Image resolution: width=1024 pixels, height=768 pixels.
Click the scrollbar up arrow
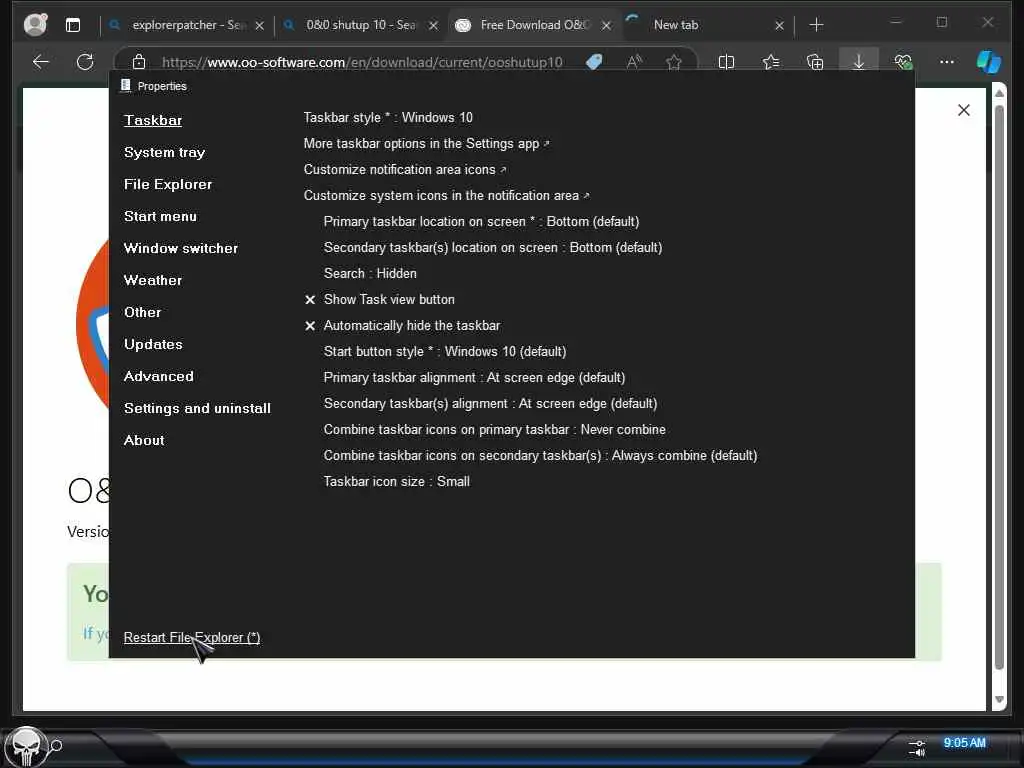pos(999,93)
